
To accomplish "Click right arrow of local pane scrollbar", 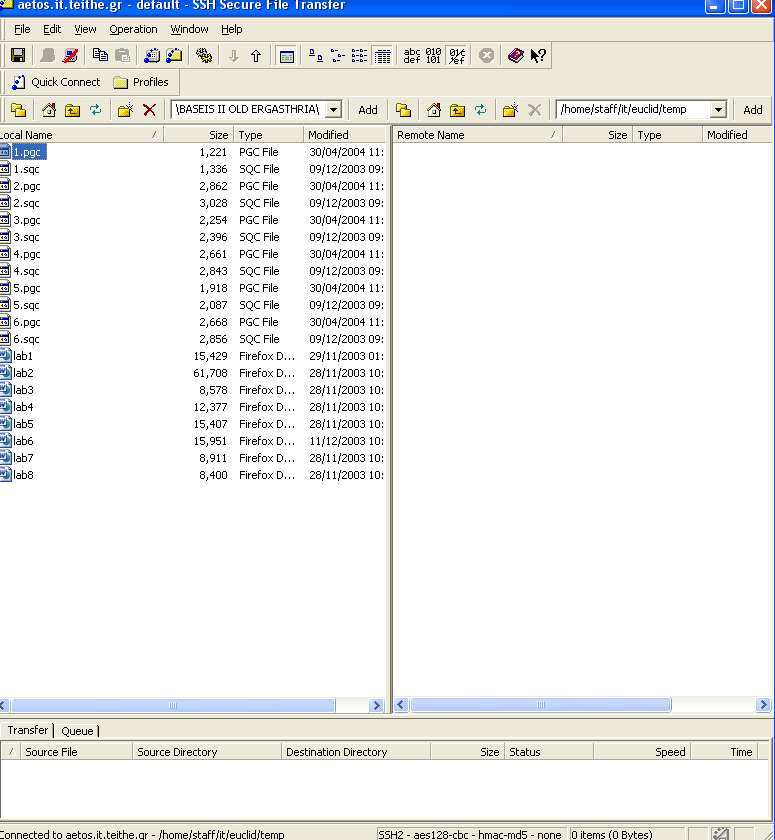I will (377, 706).
